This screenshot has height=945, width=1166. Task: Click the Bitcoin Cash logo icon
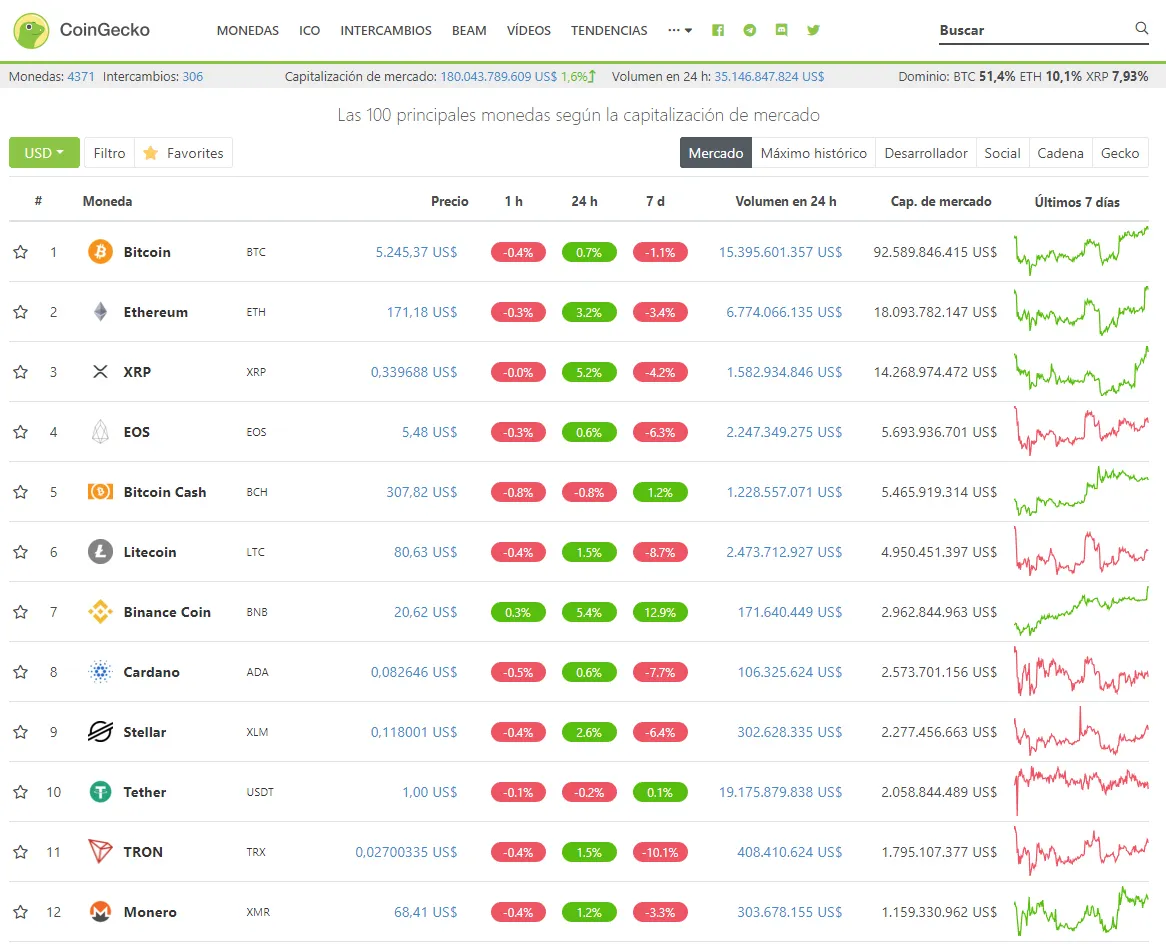click(x=100, y=492)
